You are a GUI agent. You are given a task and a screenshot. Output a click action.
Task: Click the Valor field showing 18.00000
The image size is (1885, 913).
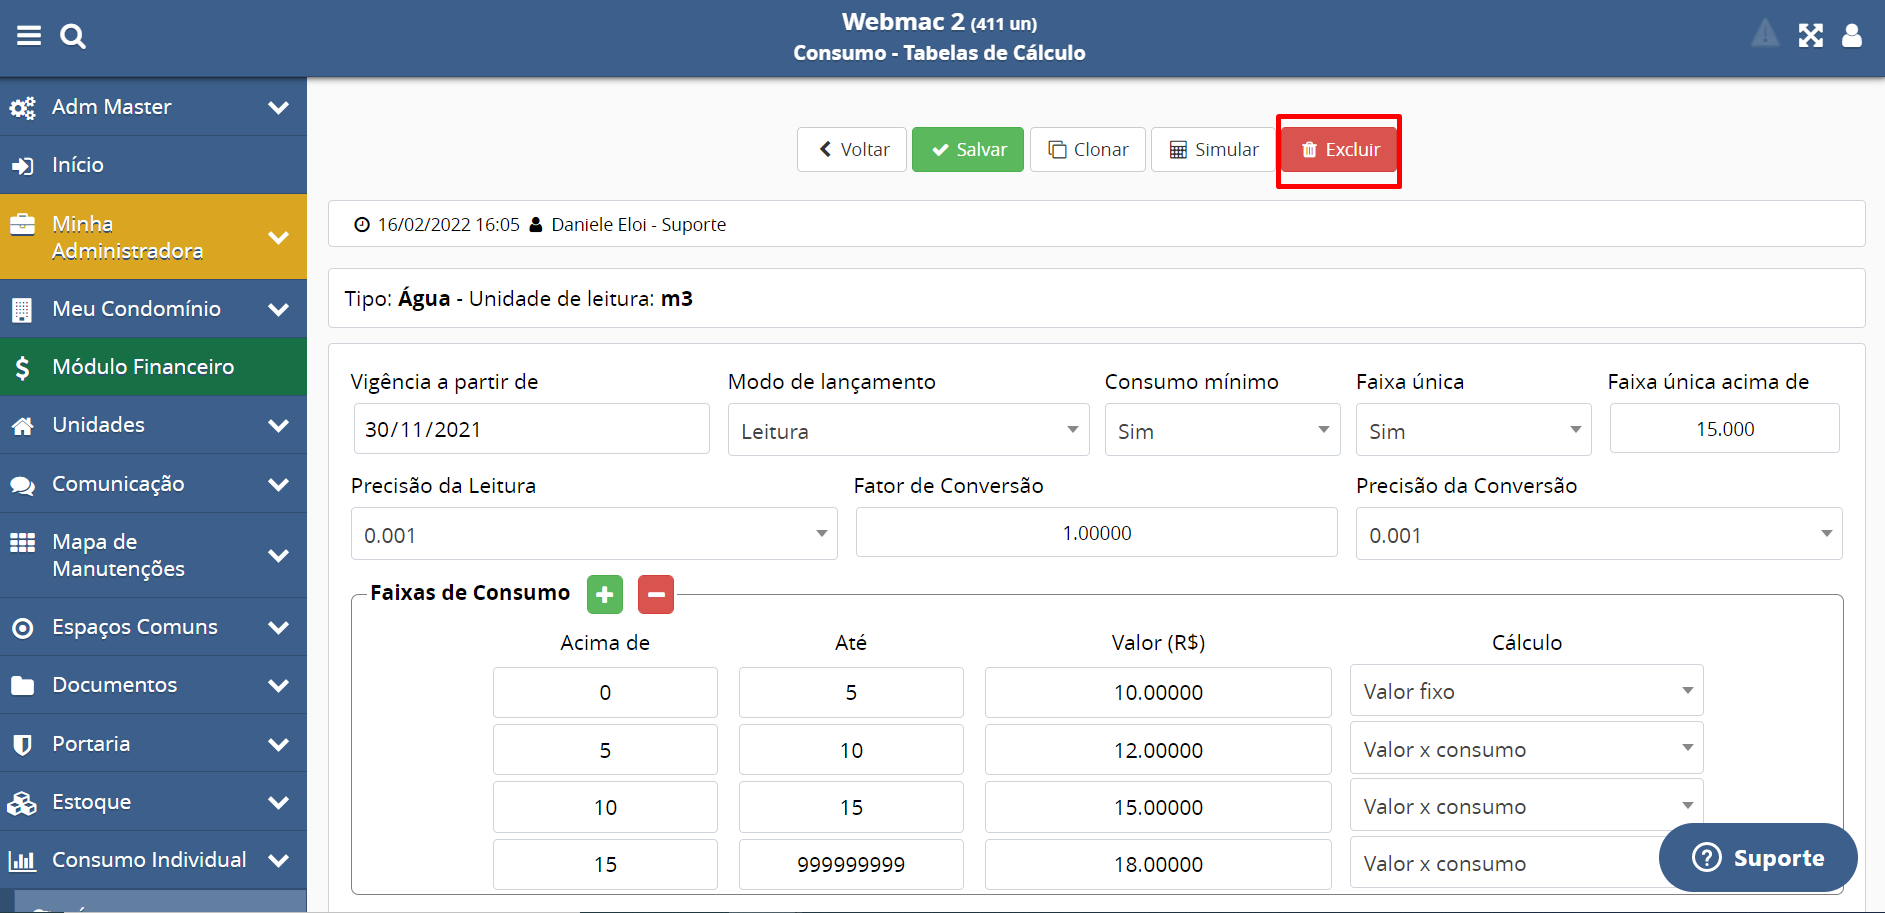pyautogui.click(x=1158, y=864)
